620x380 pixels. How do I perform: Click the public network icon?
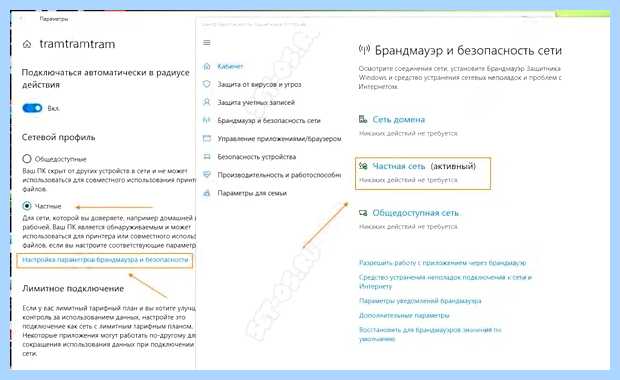pos(363,213)
